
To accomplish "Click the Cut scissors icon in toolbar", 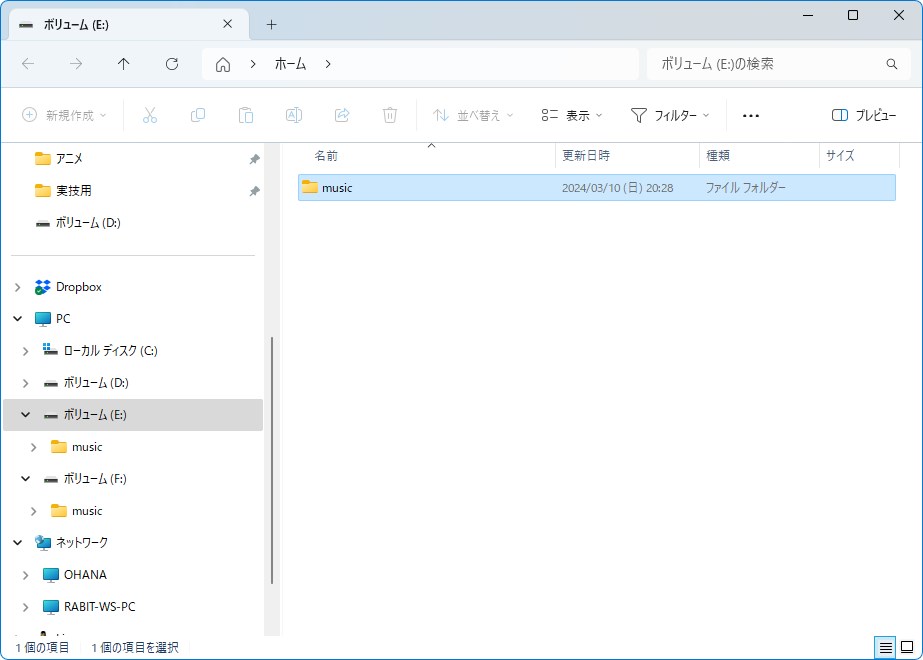I will pos(150,115).
